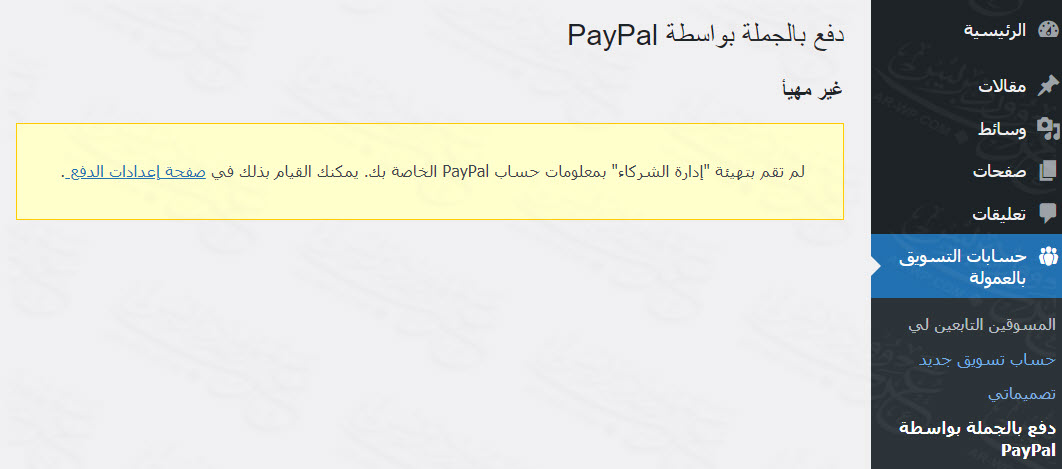The image size is (1062, 469).
Task: Click the speech bubble icon beside تعليقات
Action: pyautogui.click(x=1047, y=214)
